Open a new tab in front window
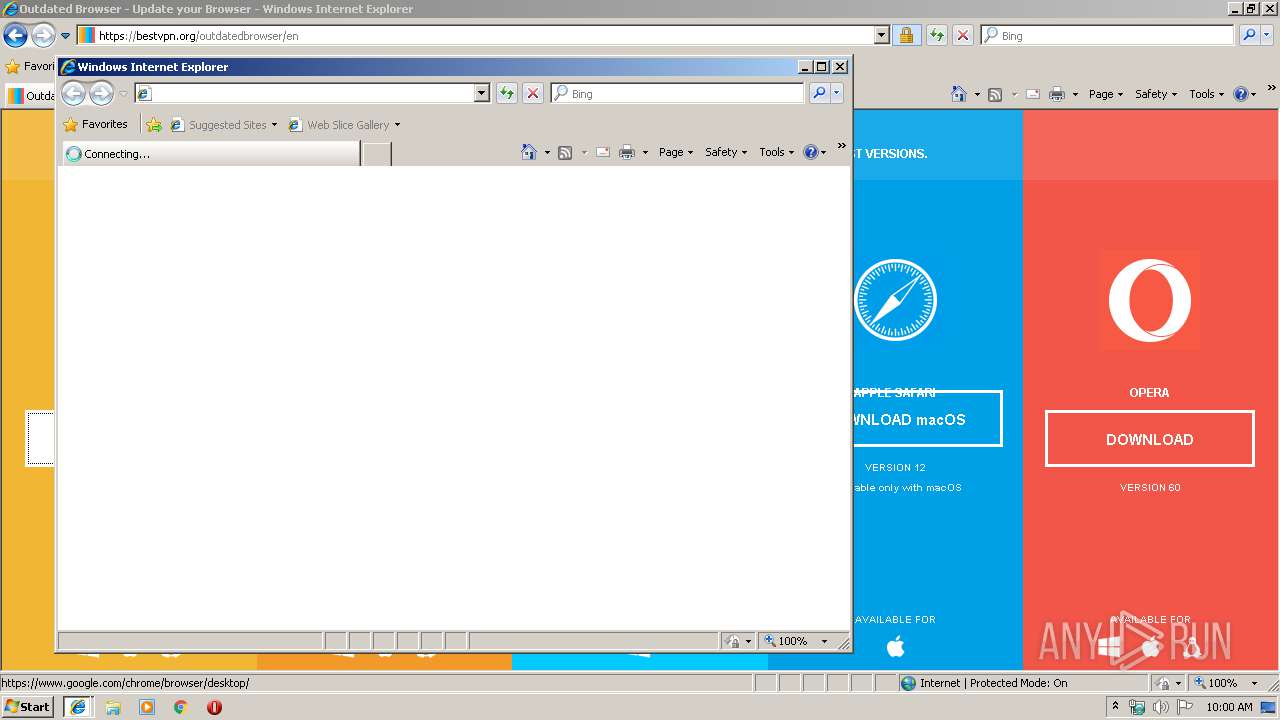The width and height of the screenshot is (1280, 720). pyautogui.click(x=376, y=154)
